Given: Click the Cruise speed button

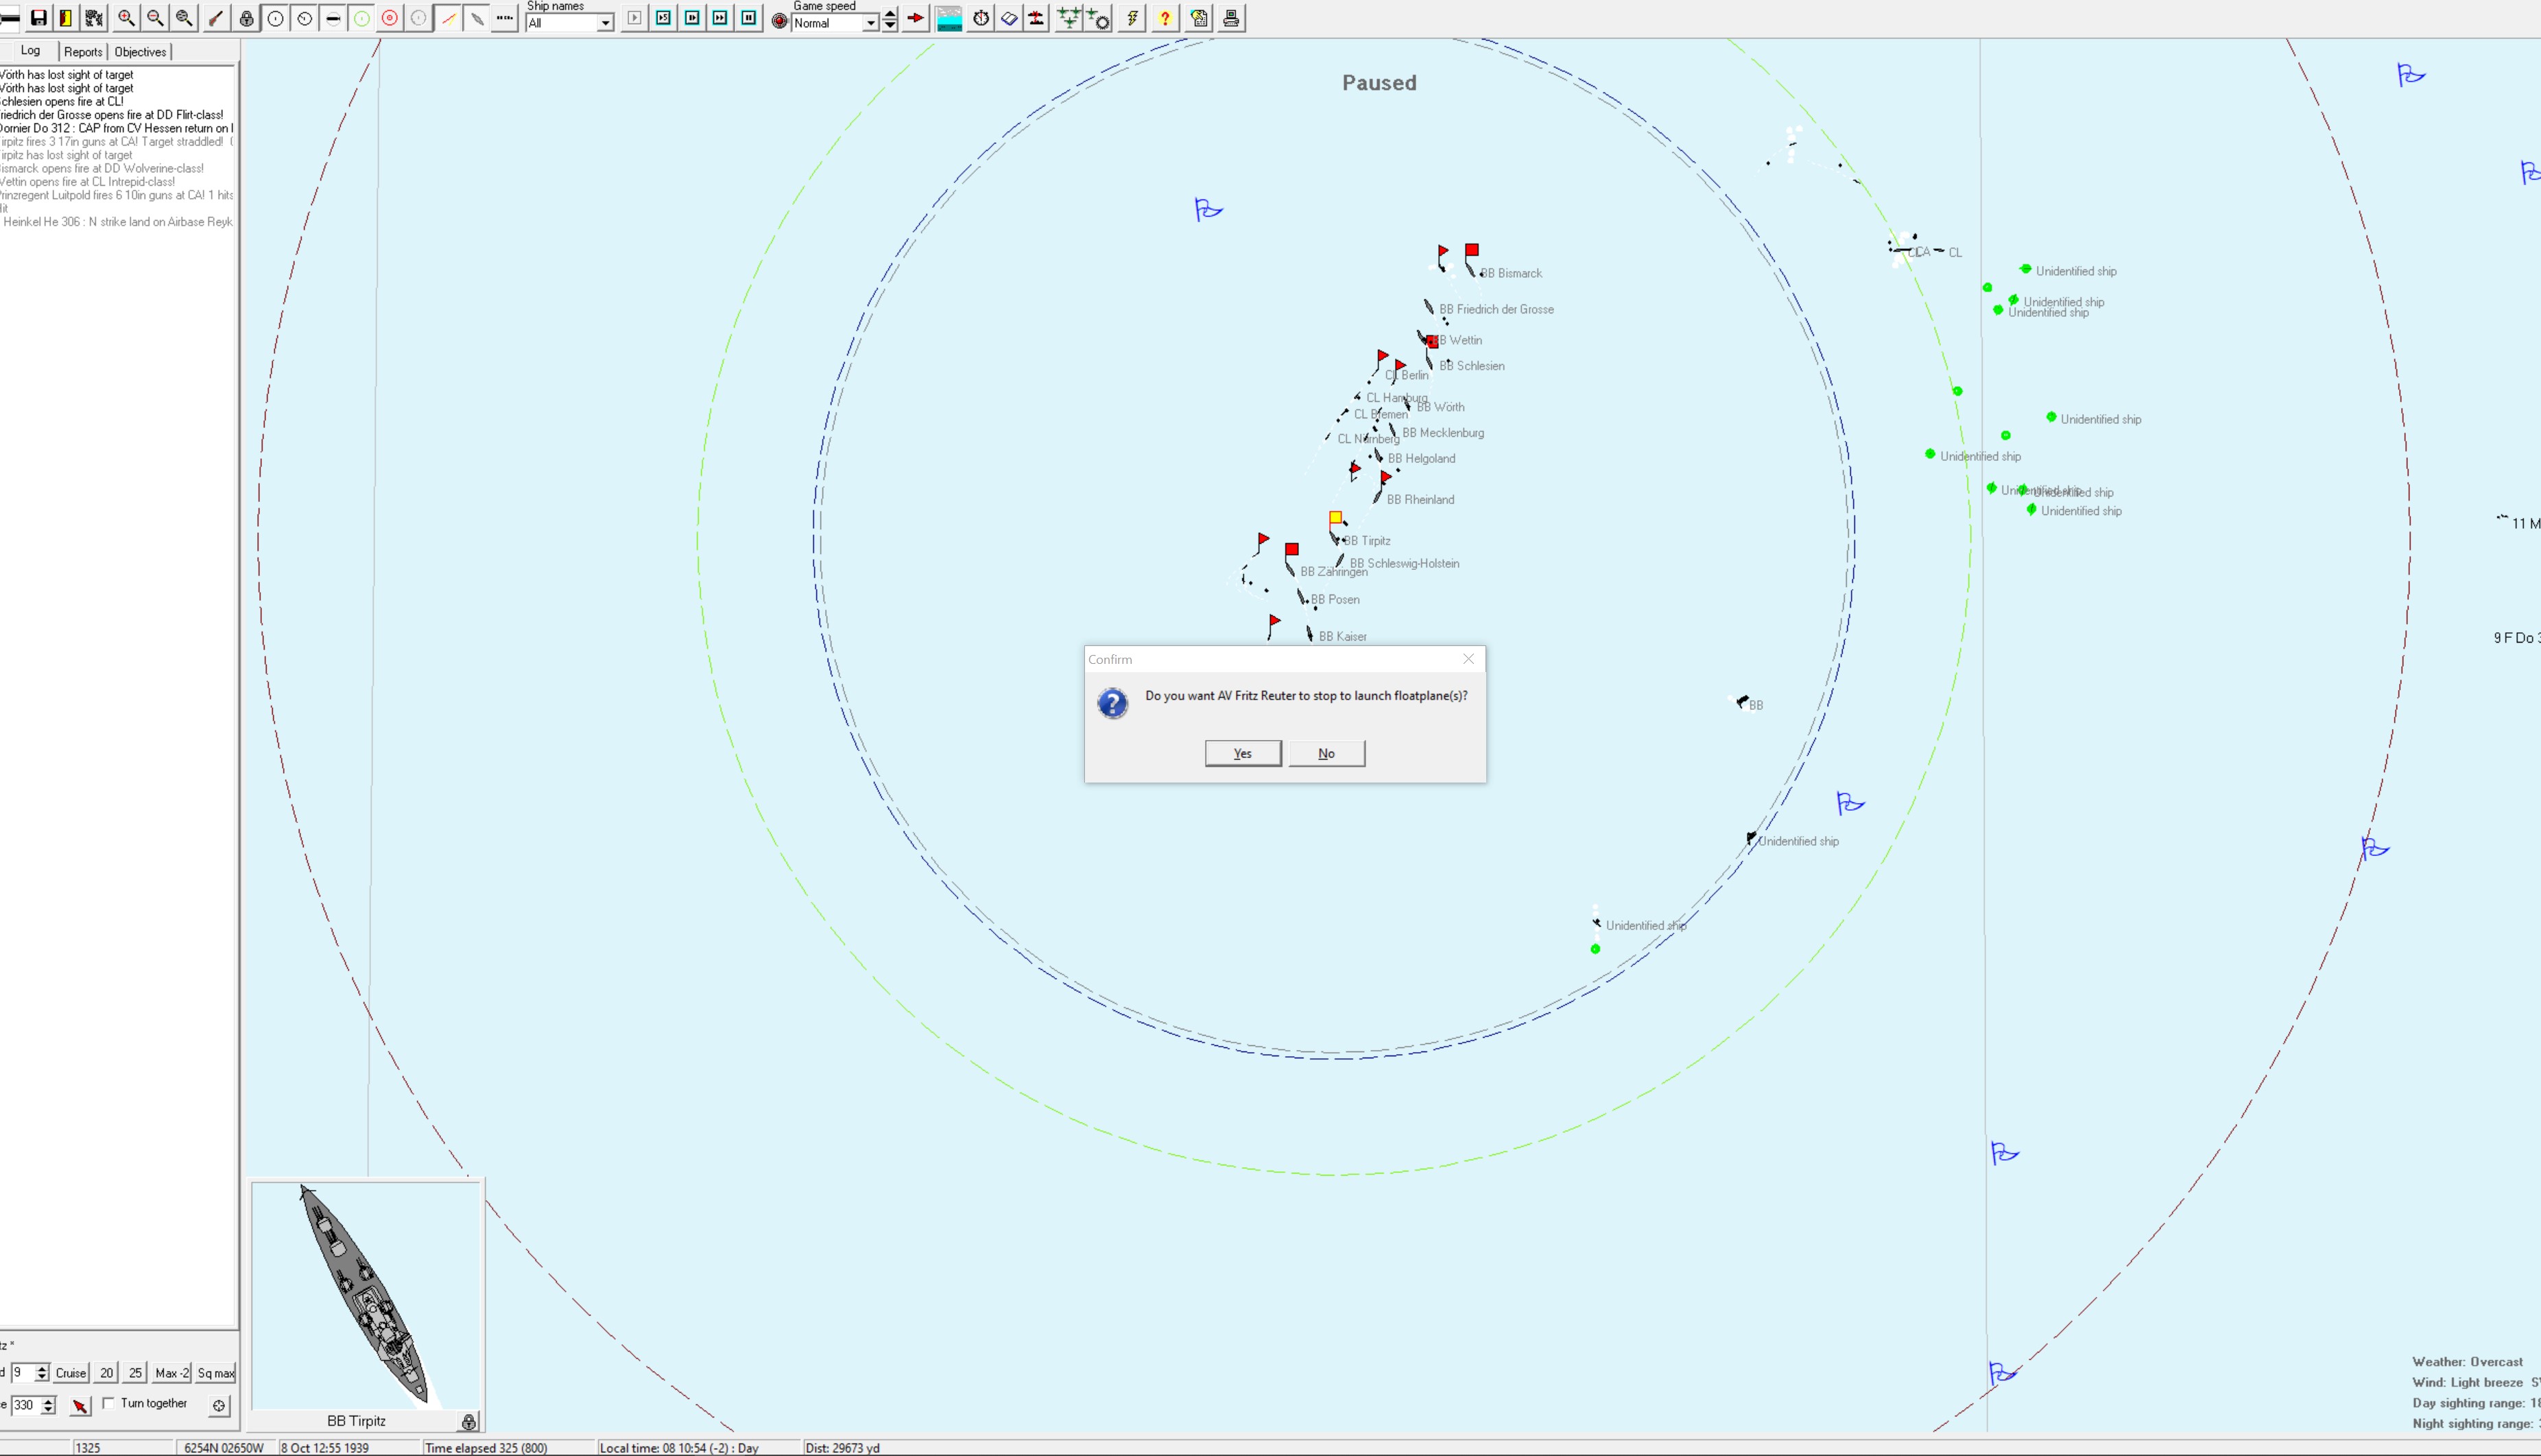Looking at the screenshot, I should click(x=70, y=1373).
